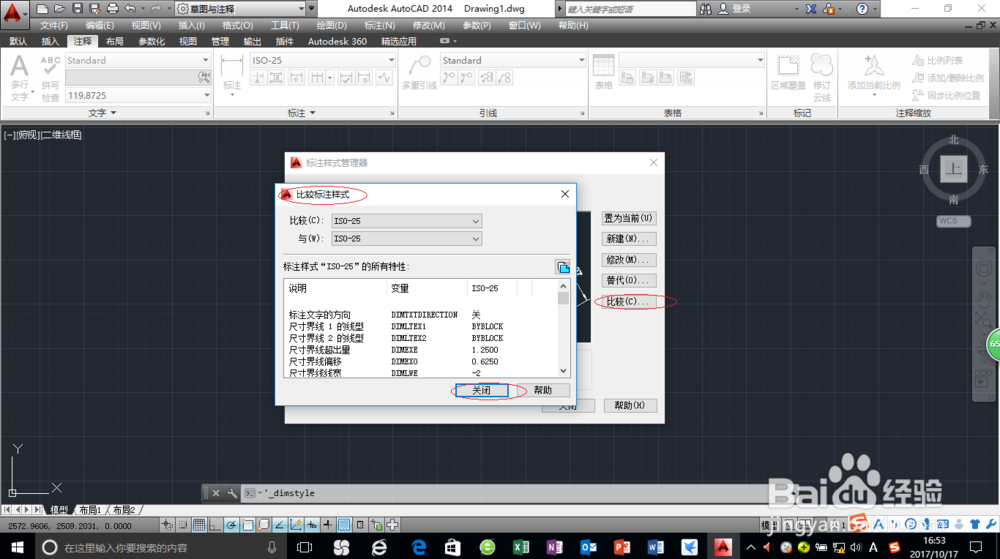This screenshot has width=1000, height=559.
Task: Click 比较(C)... in dimension style manager
Action: (628, 301)
